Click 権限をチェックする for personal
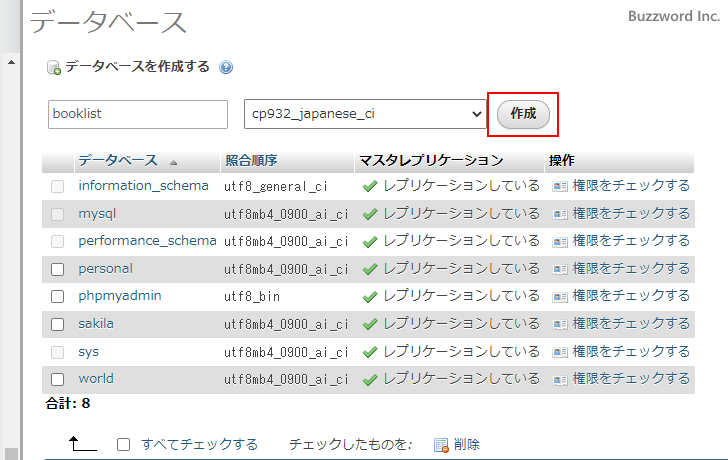Screen dimensions: 728x460 click(631, 268)
